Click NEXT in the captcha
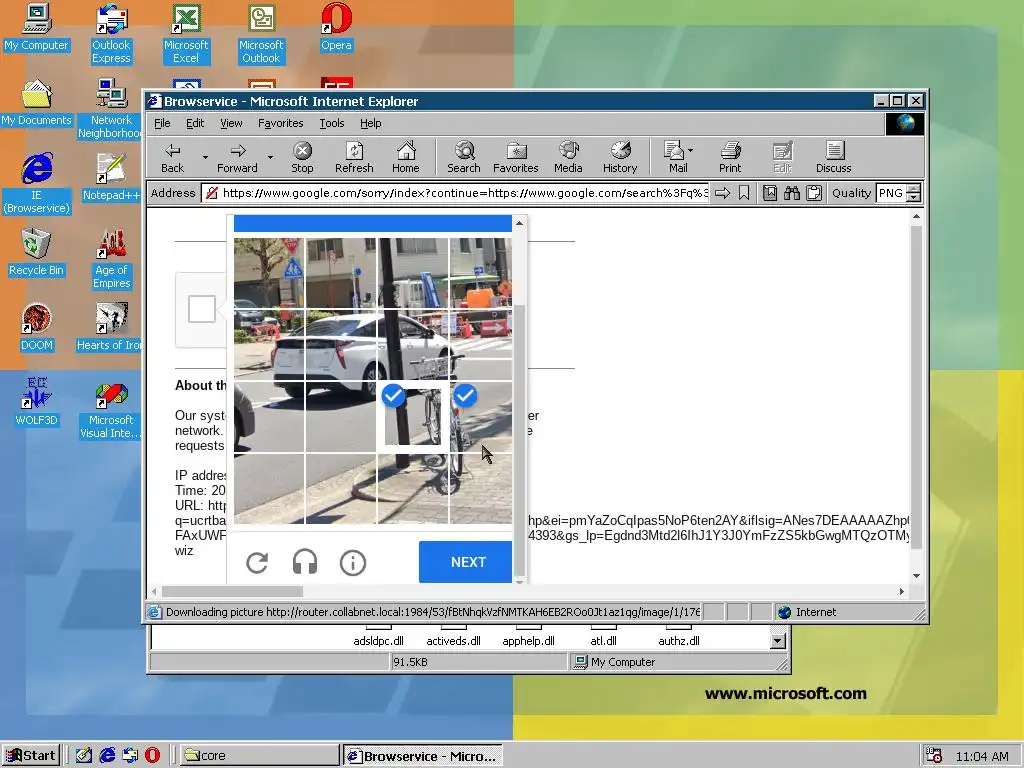The height and width of the screenshot is (768, 1024). coord(466,562)
